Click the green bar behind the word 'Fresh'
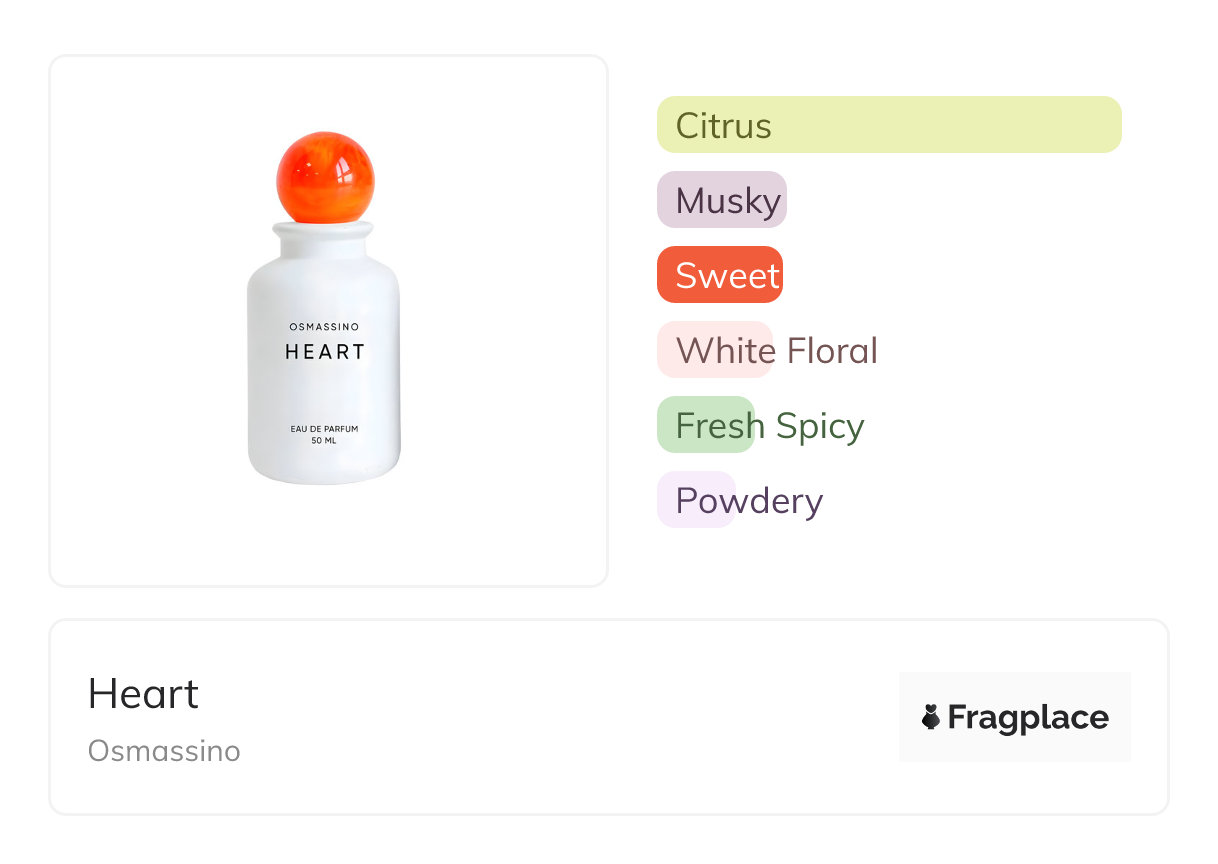The width and height of the screenshot is (1218, 864). pos(705,425)
